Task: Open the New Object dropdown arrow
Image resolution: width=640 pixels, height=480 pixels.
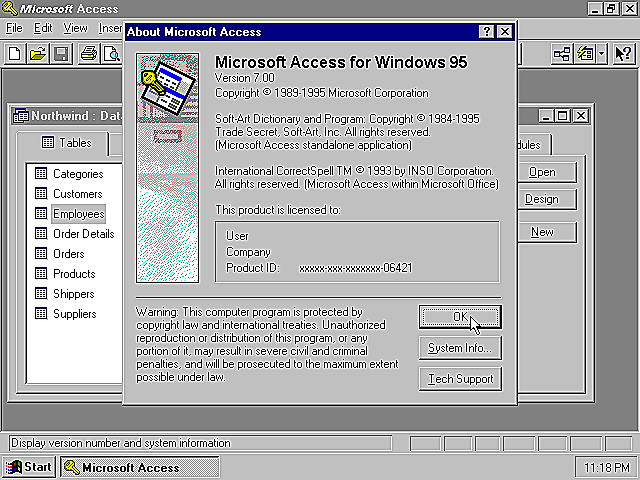Action: click(602, 54)
